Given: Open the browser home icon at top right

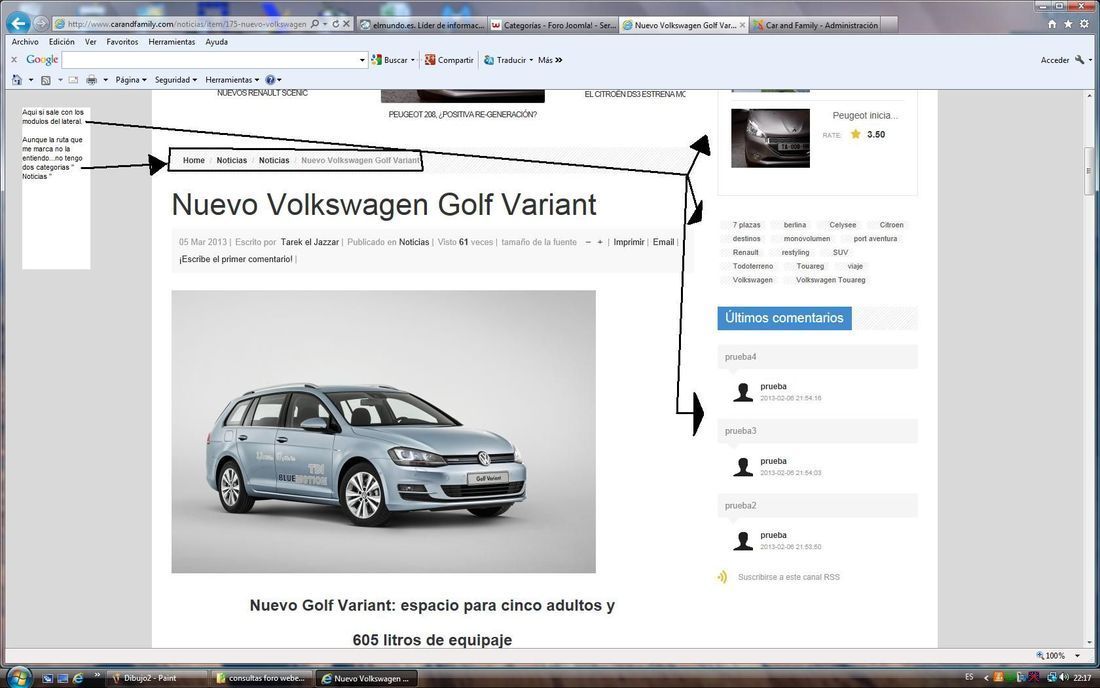Looking at the screenshot, I should click(x=1052, y=24).
